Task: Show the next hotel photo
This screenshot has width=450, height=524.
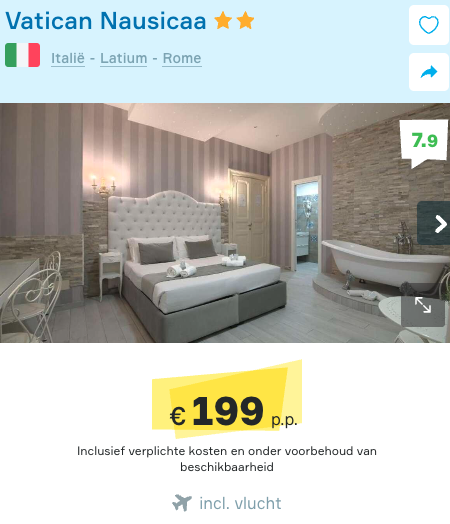Action: coord(434,223)
